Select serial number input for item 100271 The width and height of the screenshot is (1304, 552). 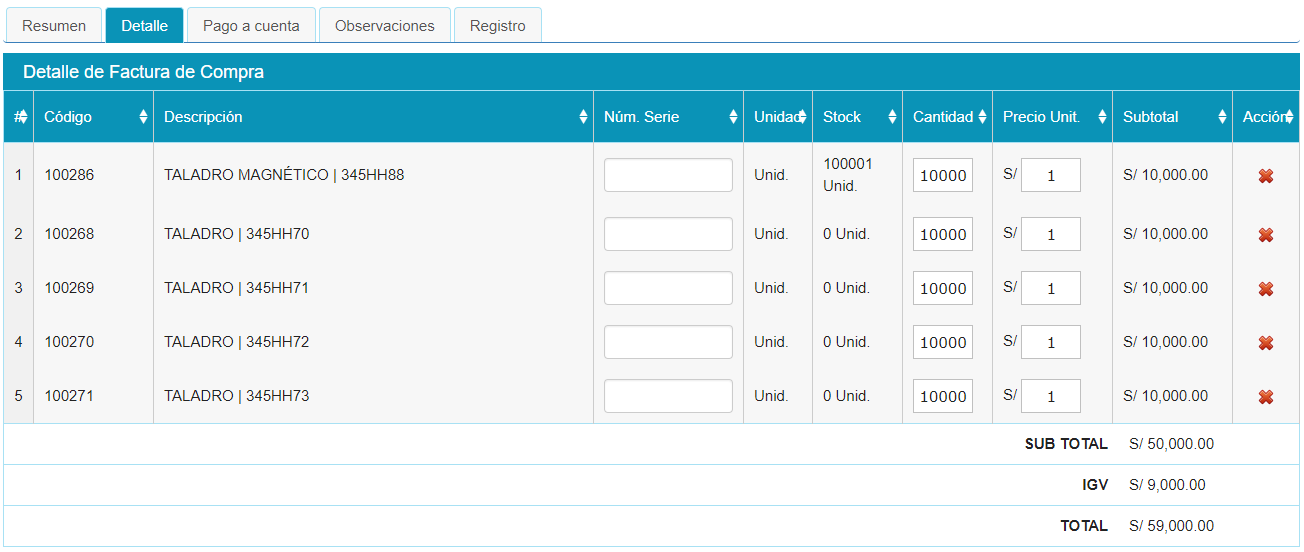(x=668, y=396)
